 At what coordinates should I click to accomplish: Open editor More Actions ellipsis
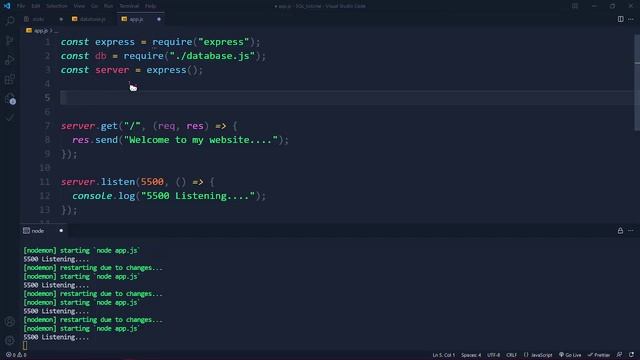click(x=631, y=19)
